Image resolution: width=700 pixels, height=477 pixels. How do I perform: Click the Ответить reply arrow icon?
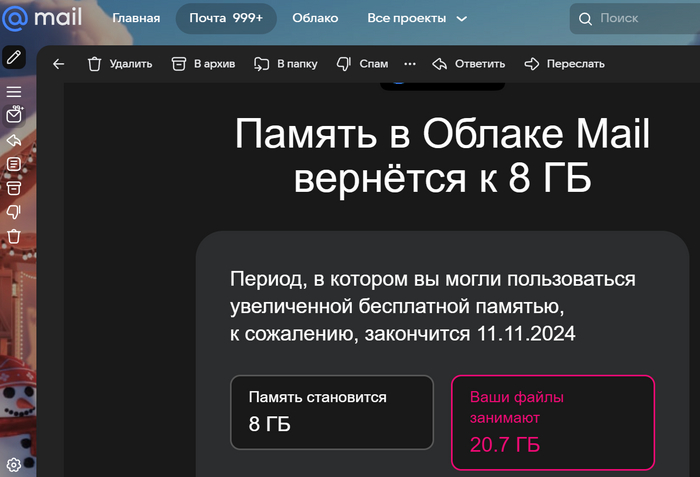(x=440, y=64)
